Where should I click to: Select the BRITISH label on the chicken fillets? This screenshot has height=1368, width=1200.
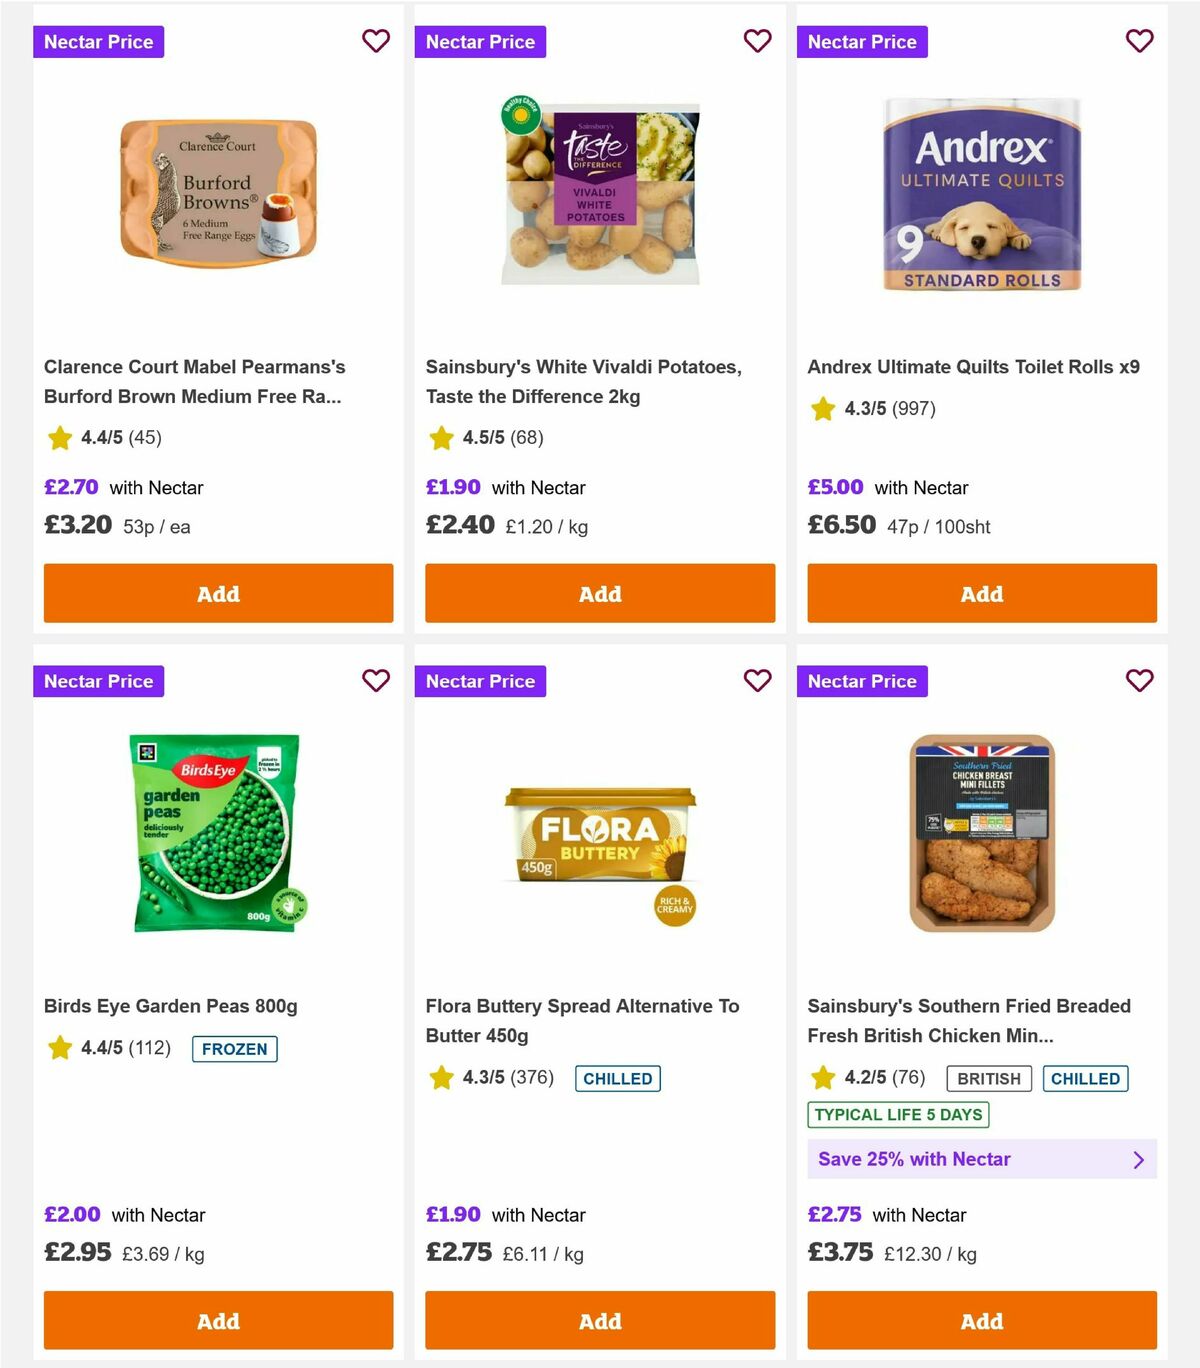988,1078
